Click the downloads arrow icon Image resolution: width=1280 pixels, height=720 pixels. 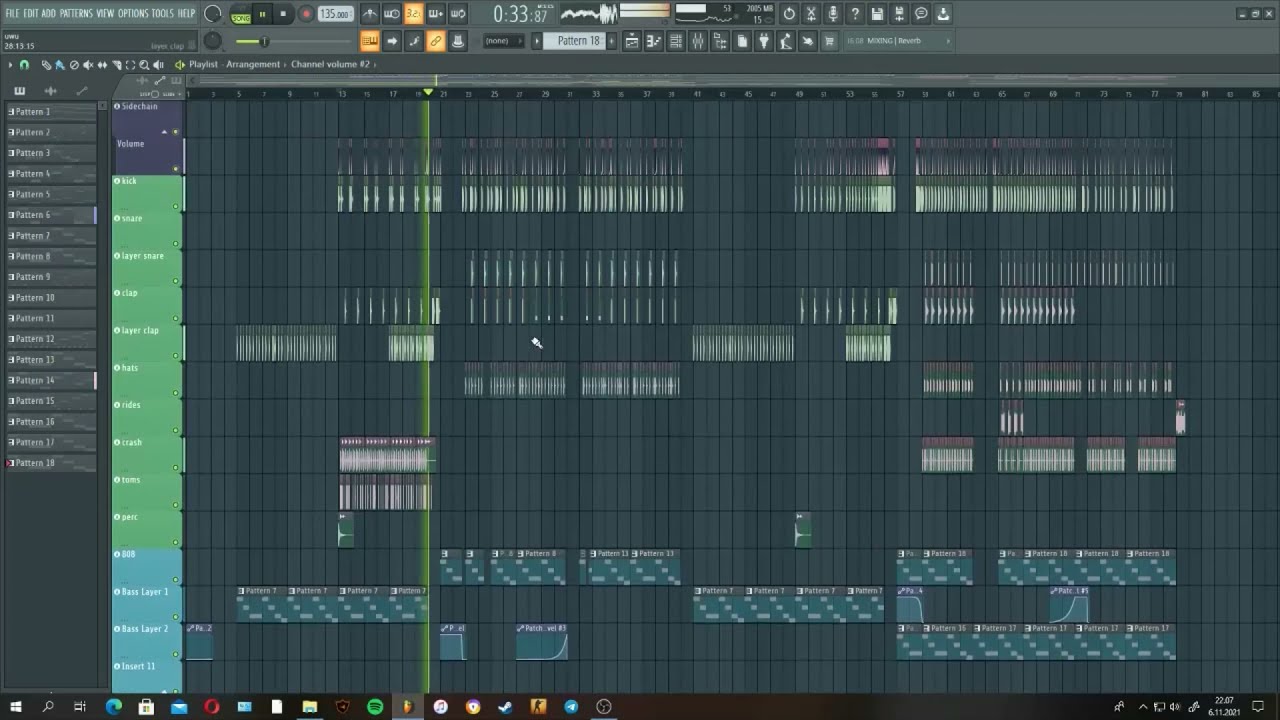point(943,14)
